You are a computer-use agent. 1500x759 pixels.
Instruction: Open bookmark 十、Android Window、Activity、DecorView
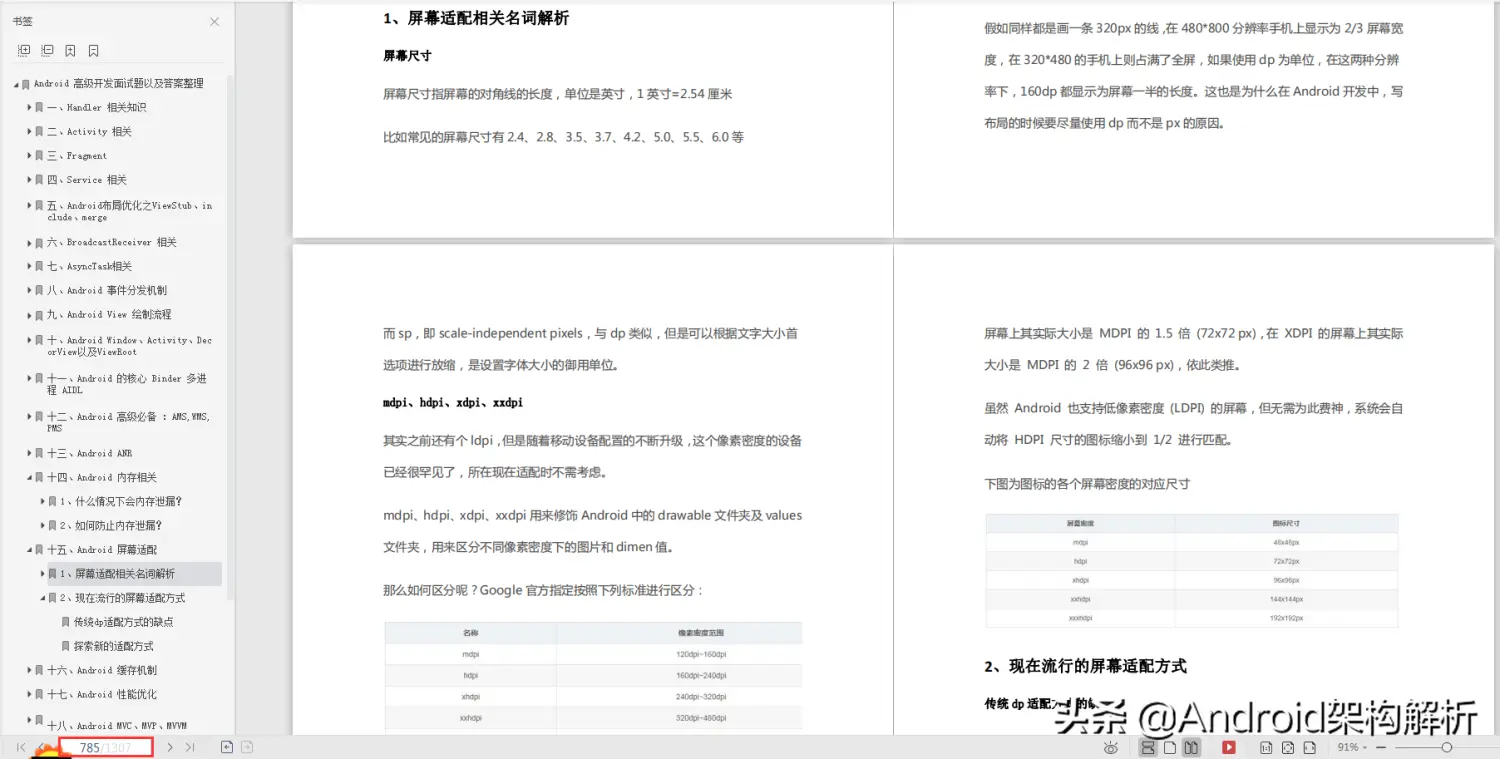point(129,346)
